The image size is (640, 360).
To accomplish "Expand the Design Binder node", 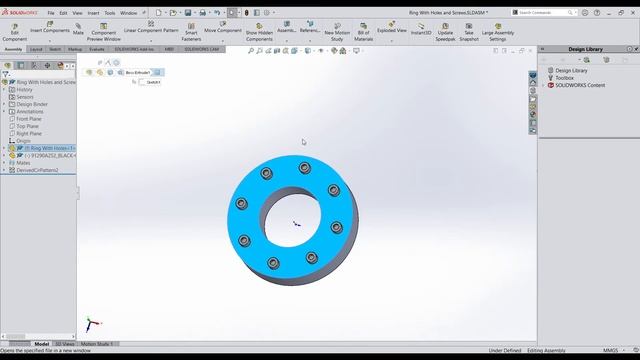I will coord(4,104).
